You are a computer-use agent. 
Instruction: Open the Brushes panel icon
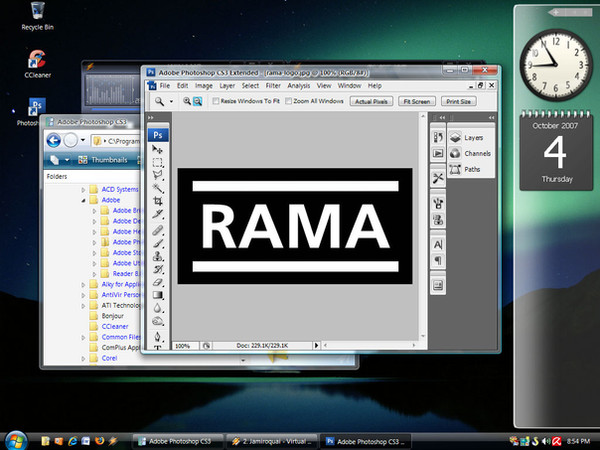click(x=438, y=203)
